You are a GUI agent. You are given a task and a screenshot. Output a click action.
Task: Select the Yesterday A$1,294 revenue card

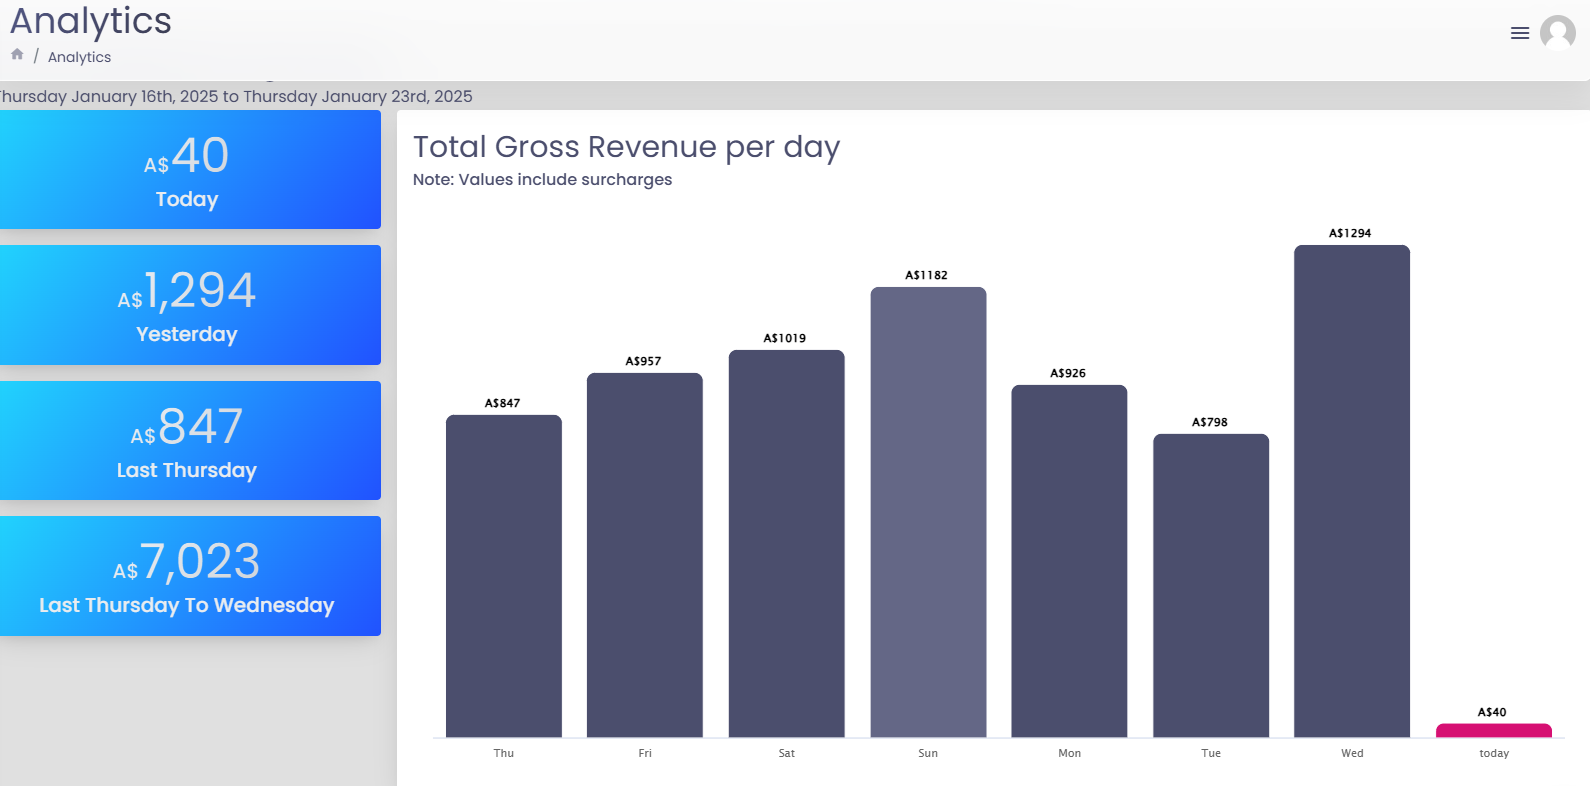pos(190,305)
